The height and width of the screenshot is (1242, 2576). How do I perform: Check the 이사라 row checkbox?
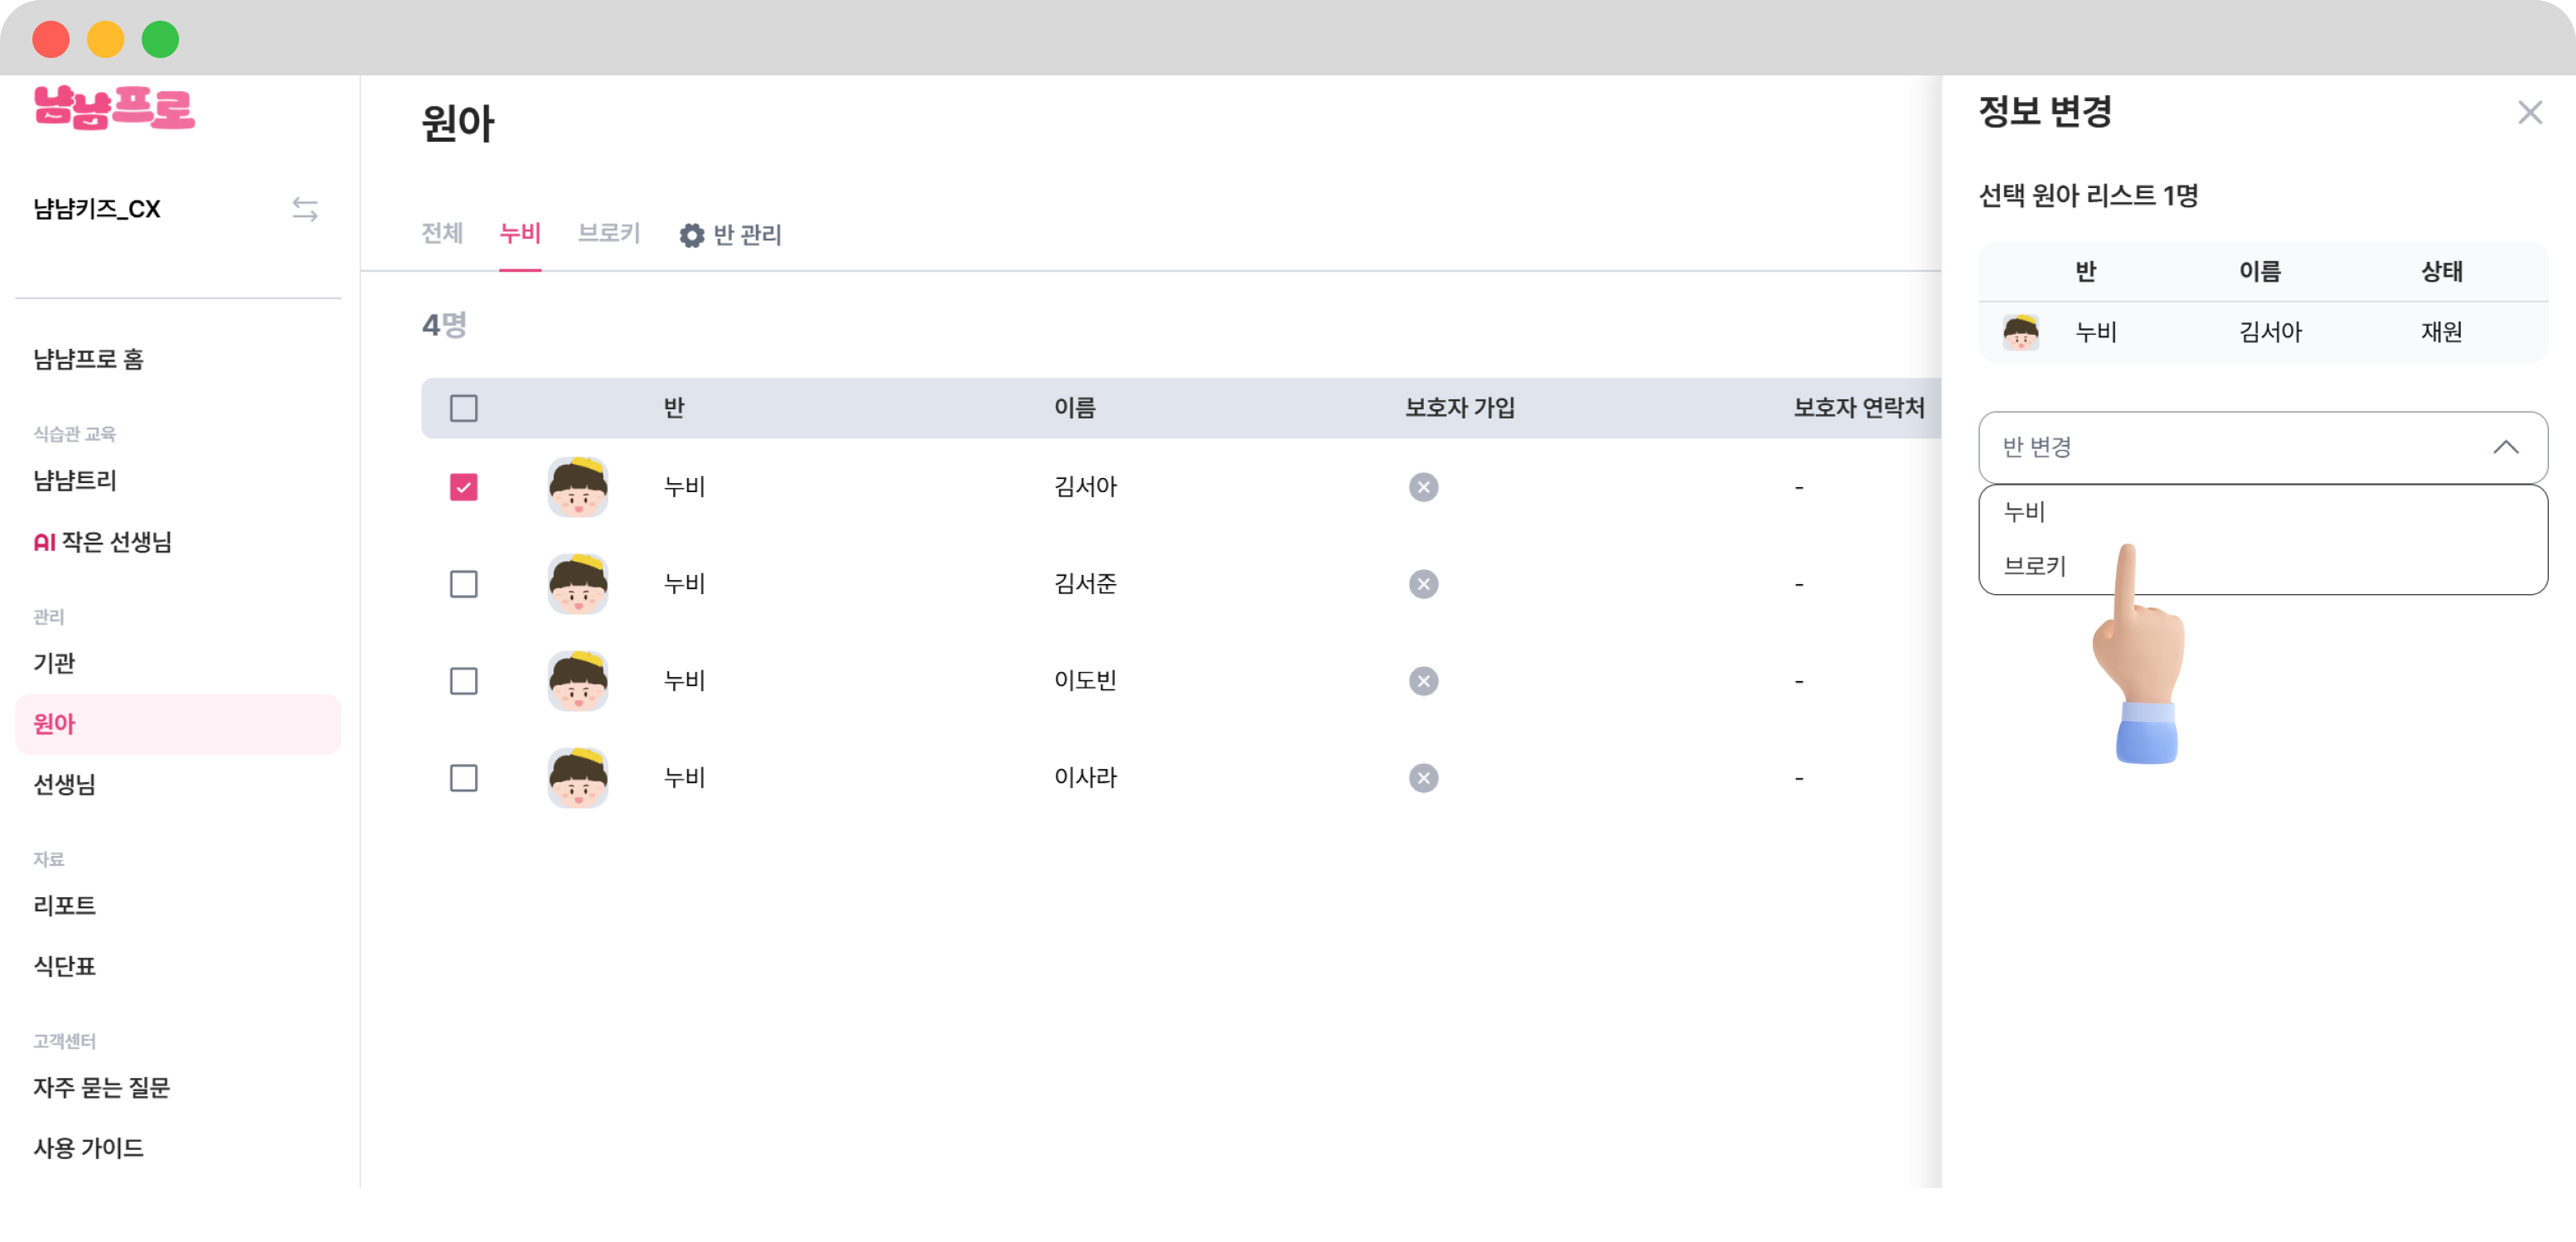click(x=463, y=778)
